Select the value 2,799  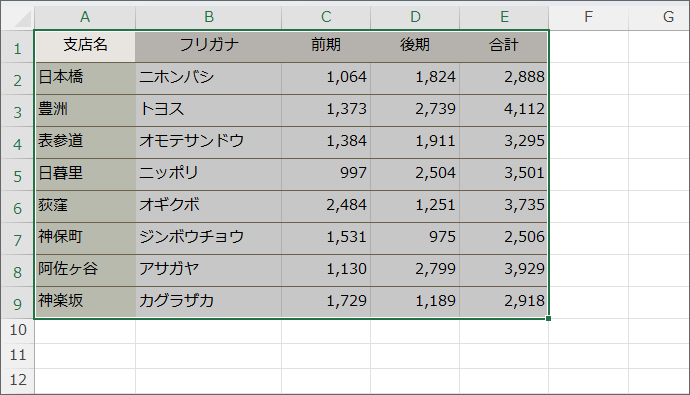pyautogui.click(x=415, y=271)
